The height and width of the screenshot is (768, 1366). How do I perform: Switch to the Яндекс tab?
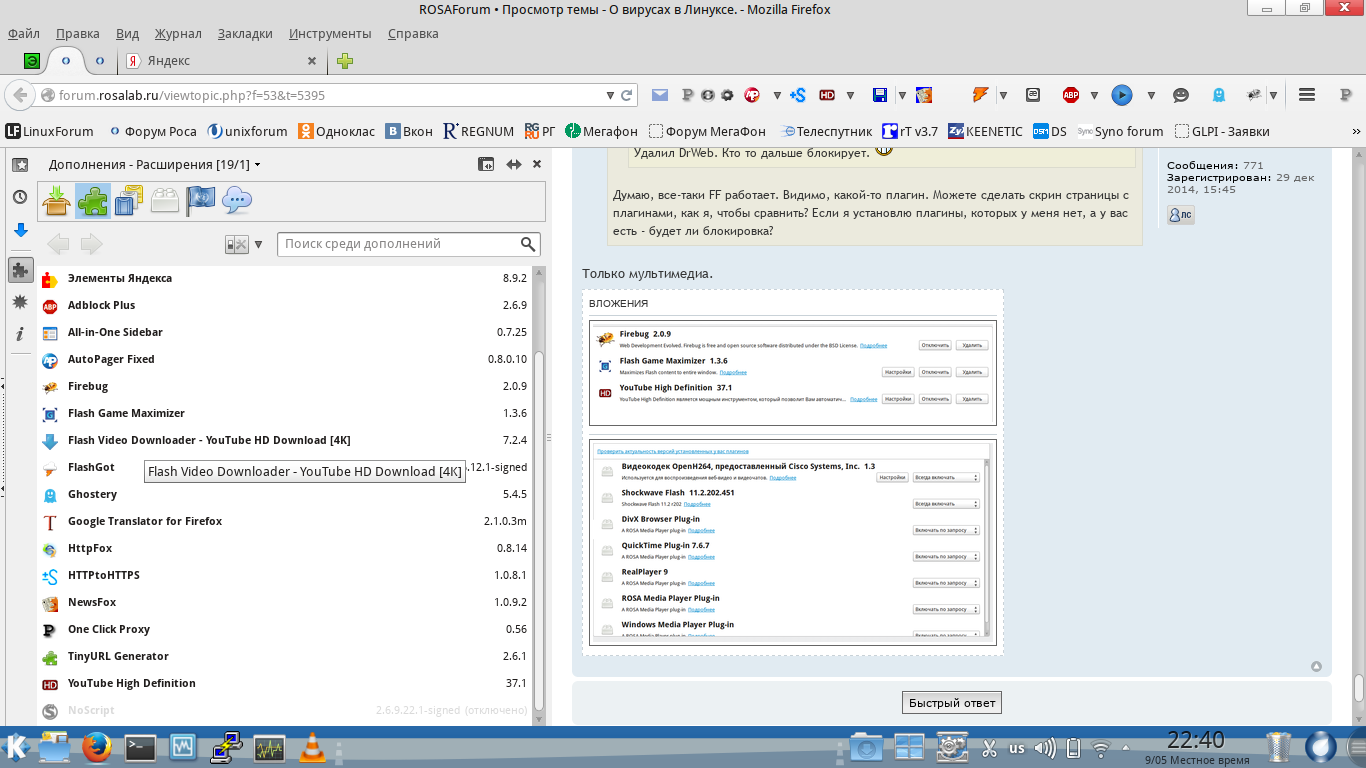click(x=222, y=61)
